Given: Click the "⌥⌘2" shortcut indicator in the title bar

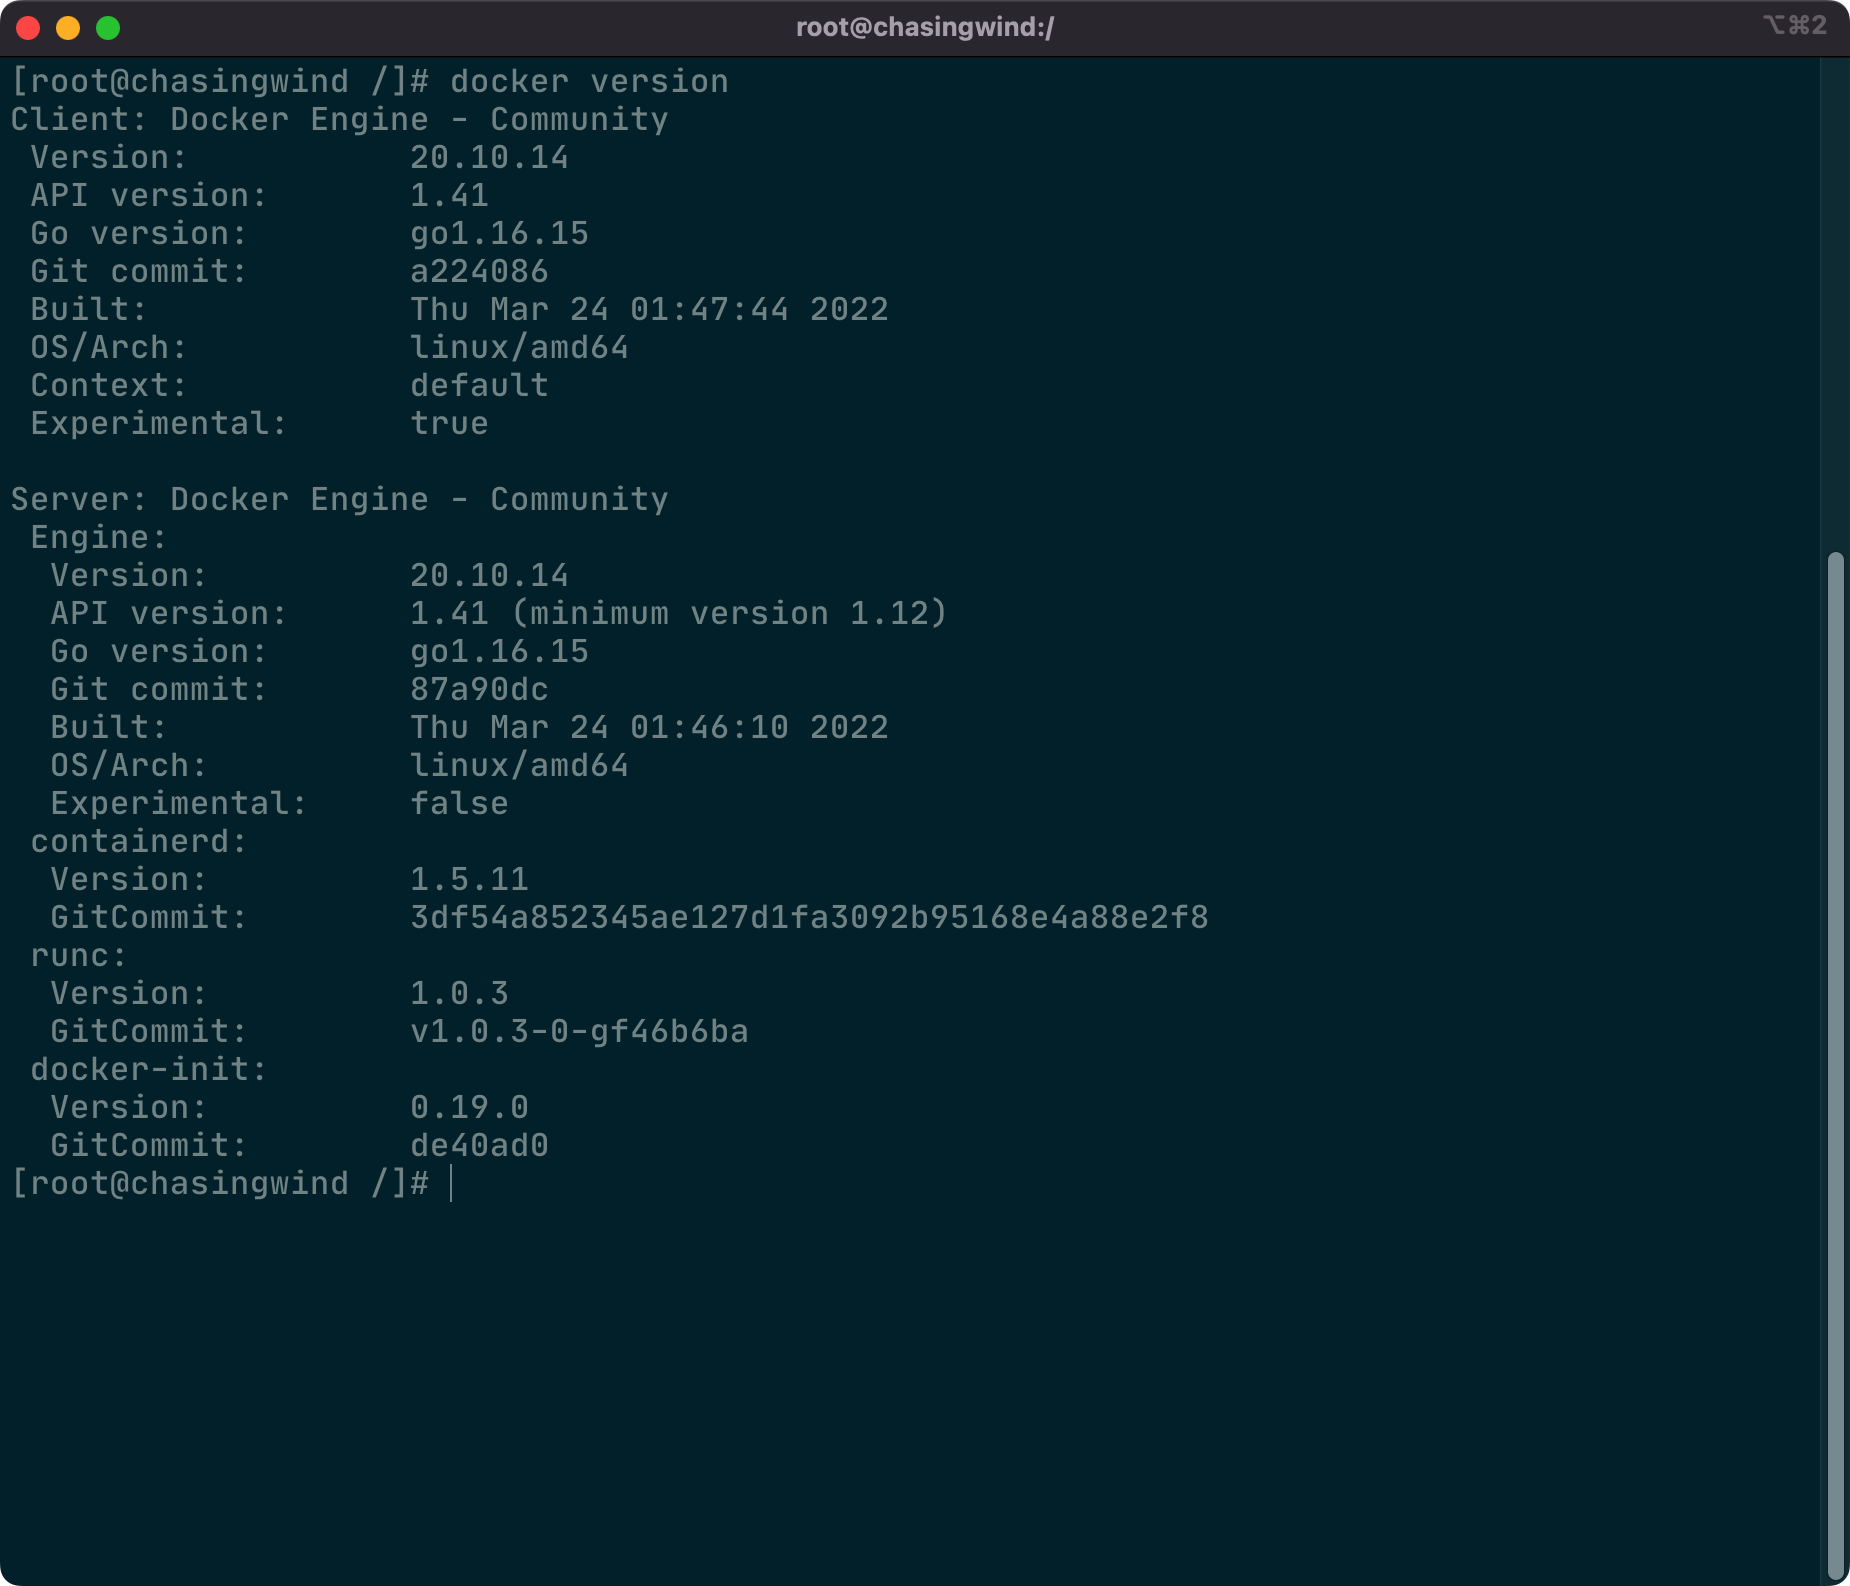Looking at the screenshot, I should [x=1795, y=25].
